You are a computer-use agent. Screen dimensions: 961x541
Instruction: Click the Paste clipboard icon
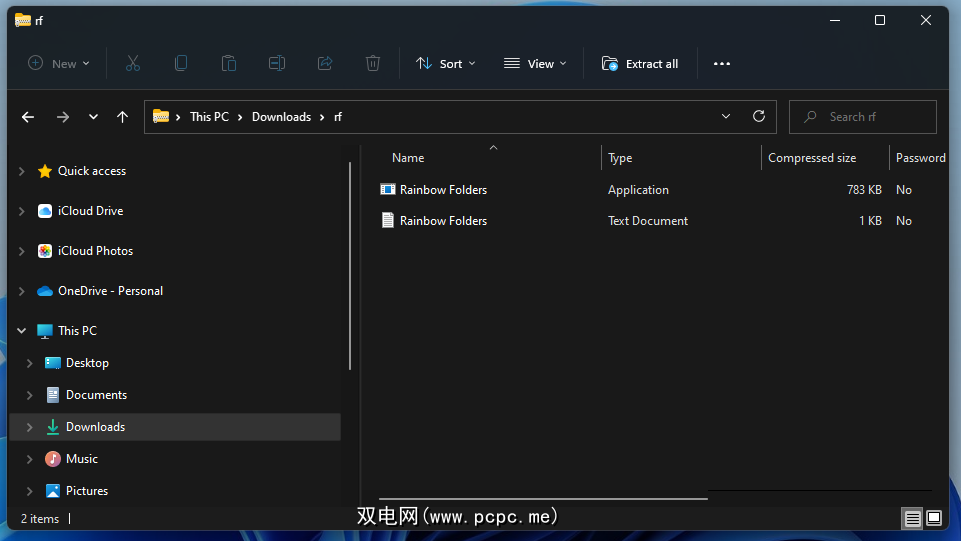[x=229, y=63]
